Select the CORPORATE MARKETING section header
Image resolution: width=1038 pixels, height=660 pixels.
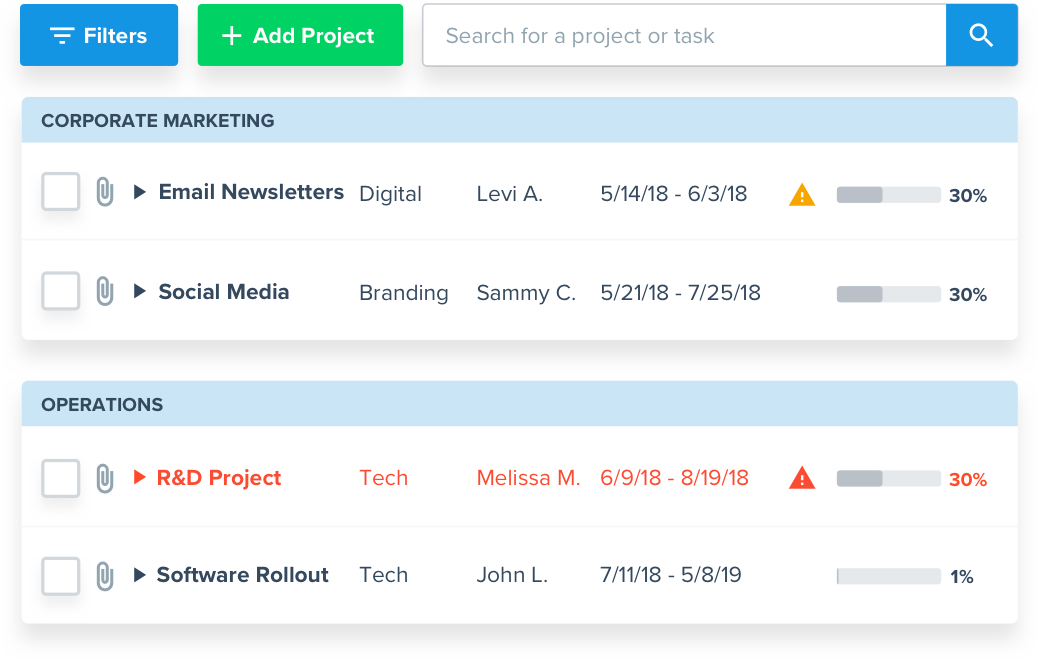[157, 120]
